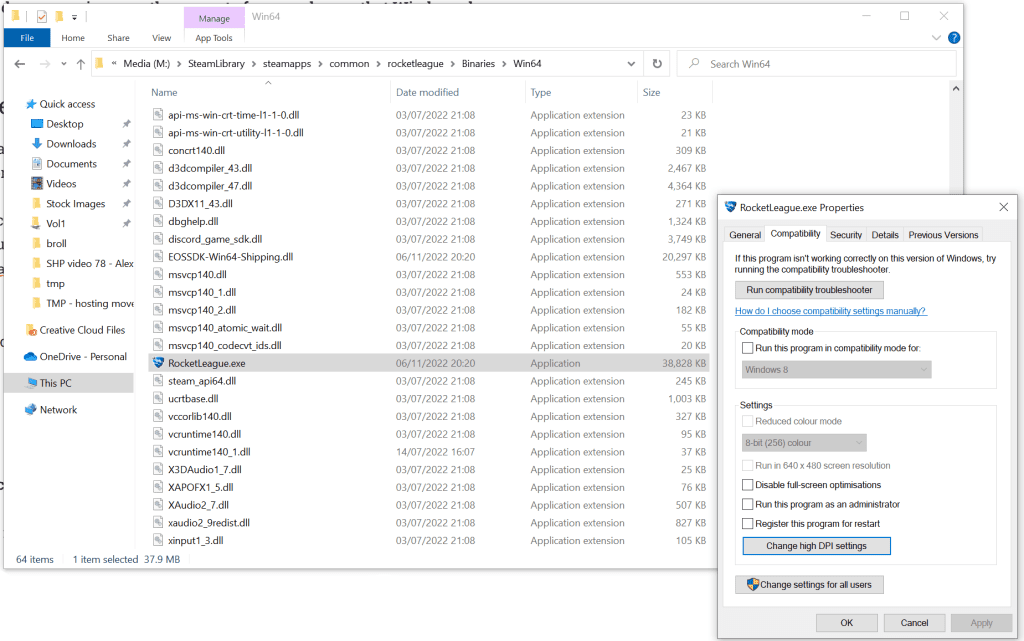Tick the Reduced colour mode checkbox
This screenshot has height=641, width=1024.
click(x=748, y=421)
